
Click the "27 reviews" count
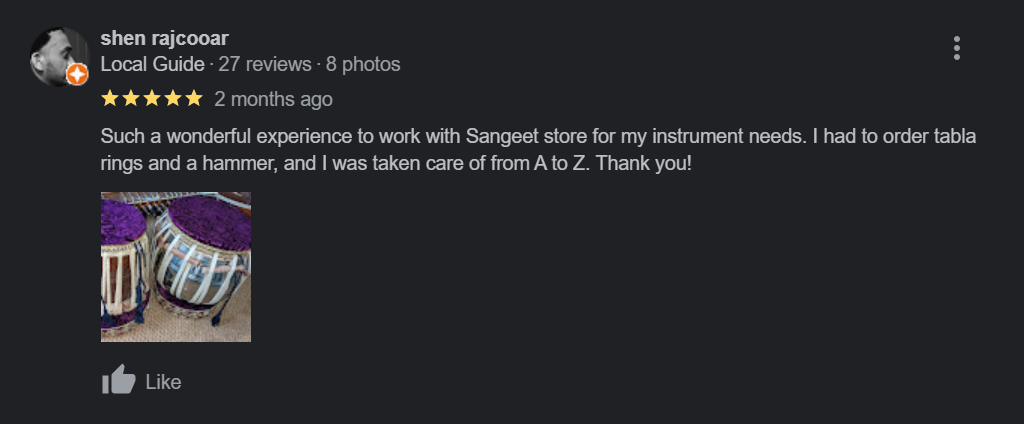264,65
